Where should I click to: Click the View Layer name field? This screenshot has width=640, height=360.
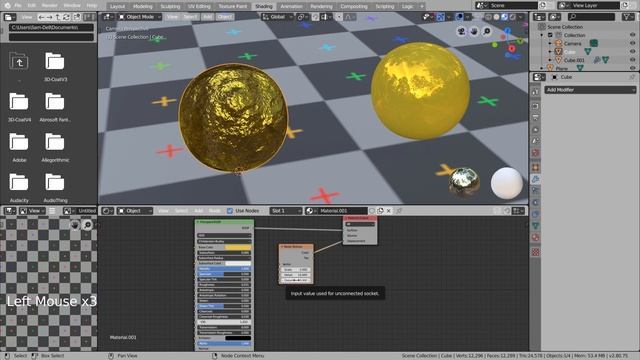(595, 6)
